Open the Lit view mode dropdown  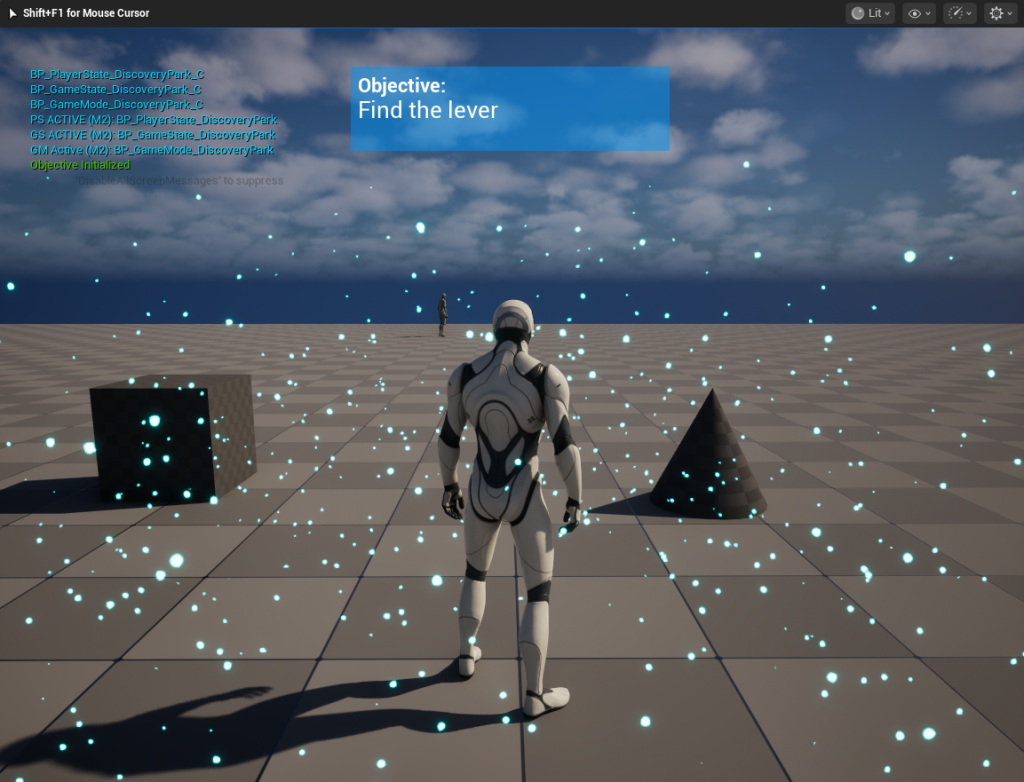tap(870, 13)
